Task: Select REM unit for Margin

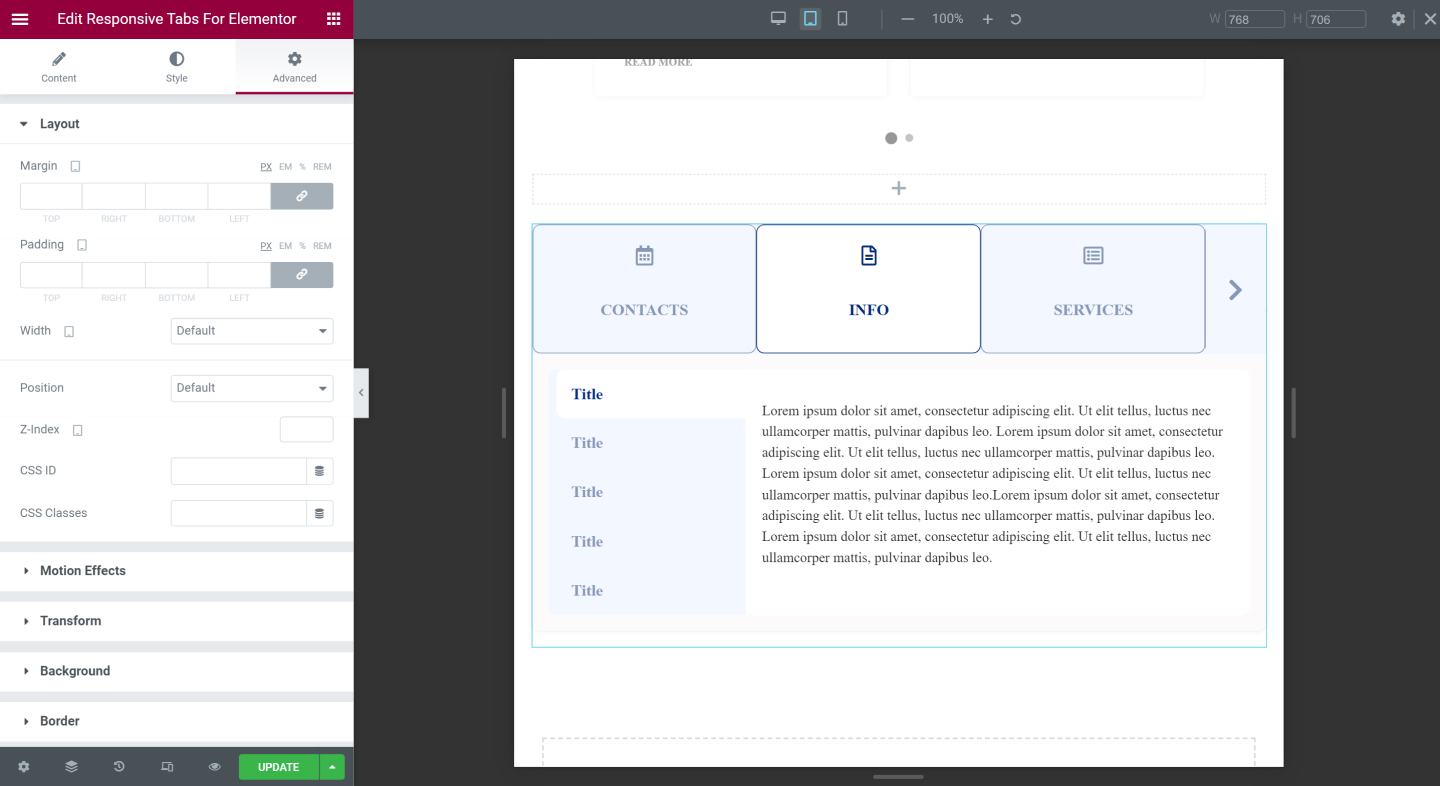Action: point(322,167)
